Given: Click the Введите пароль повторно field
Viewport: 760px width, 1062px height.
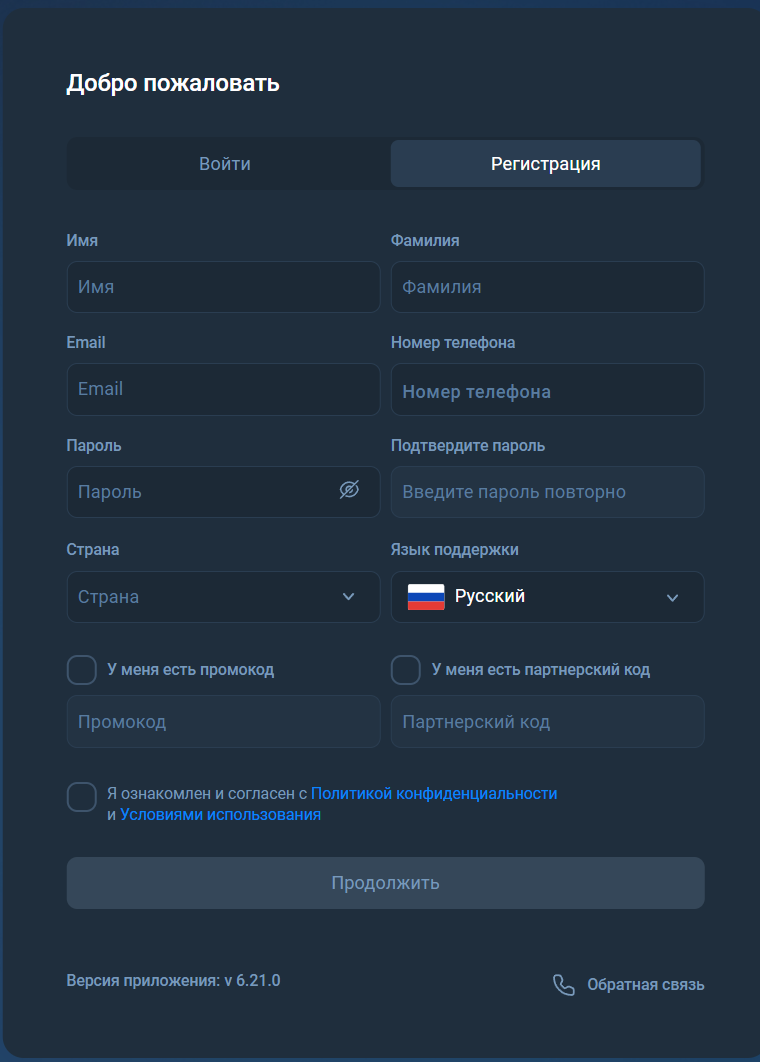Looking at the screenshot, I should [x=547, y=492].
